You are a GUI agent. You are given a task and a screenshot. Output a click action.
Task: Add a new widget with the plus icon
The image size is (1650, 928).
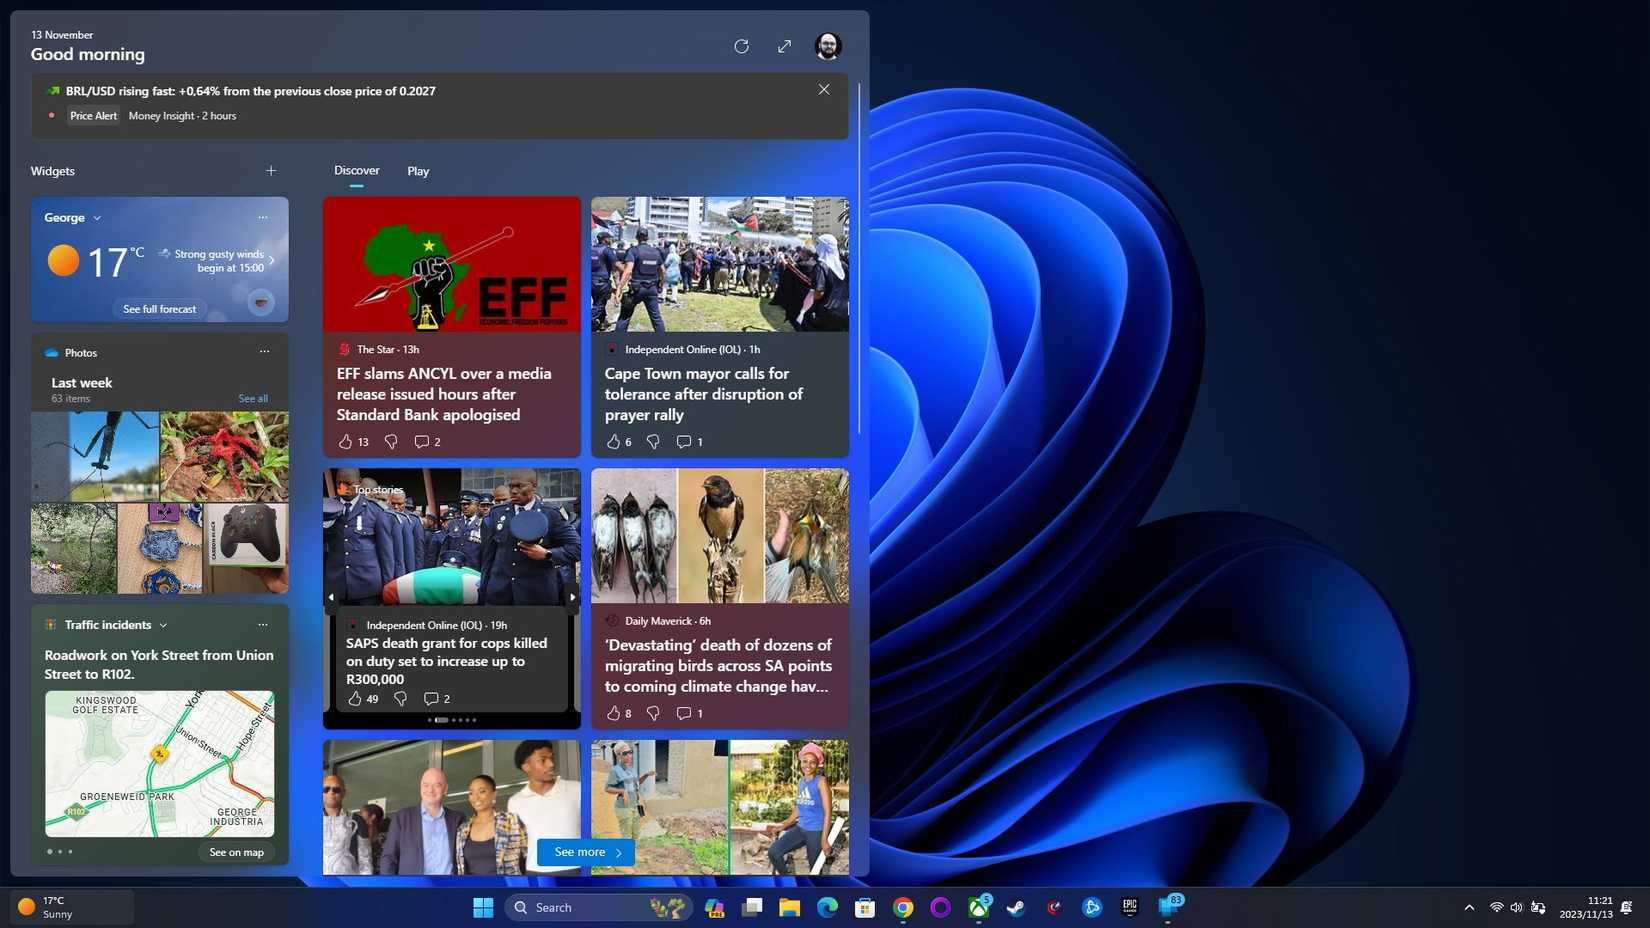[x=270, y=170]
